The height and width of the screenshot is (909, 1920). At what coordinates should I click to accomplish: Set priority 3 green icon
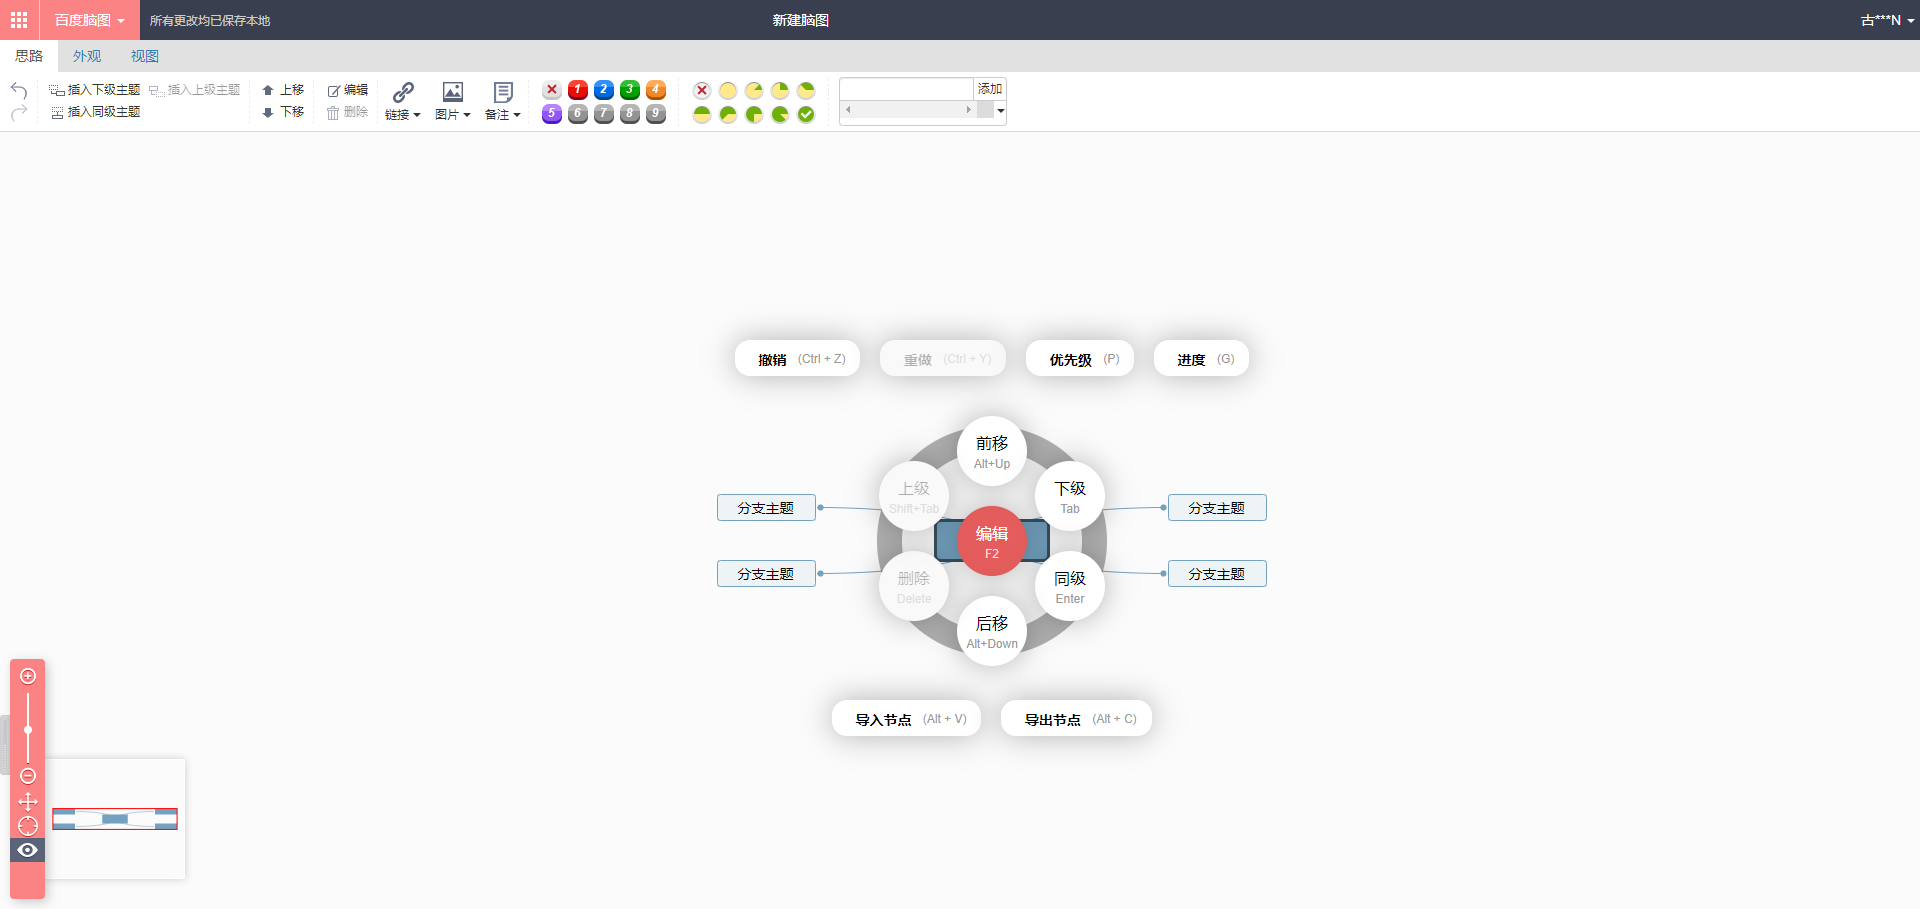[630, 90]
